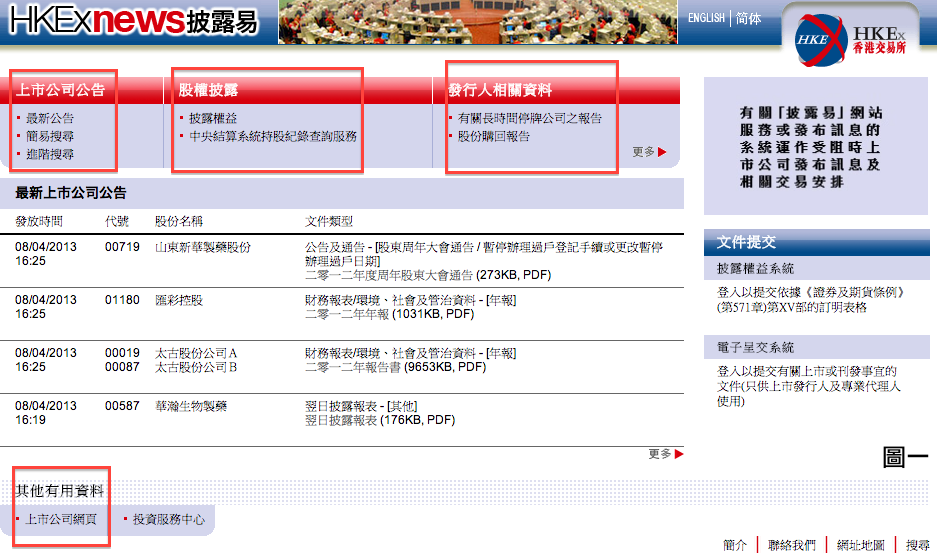Click 更多 arrow below announcements table
Image resolution: width=937 pixels, height=557 pixels.
[666, 454]
